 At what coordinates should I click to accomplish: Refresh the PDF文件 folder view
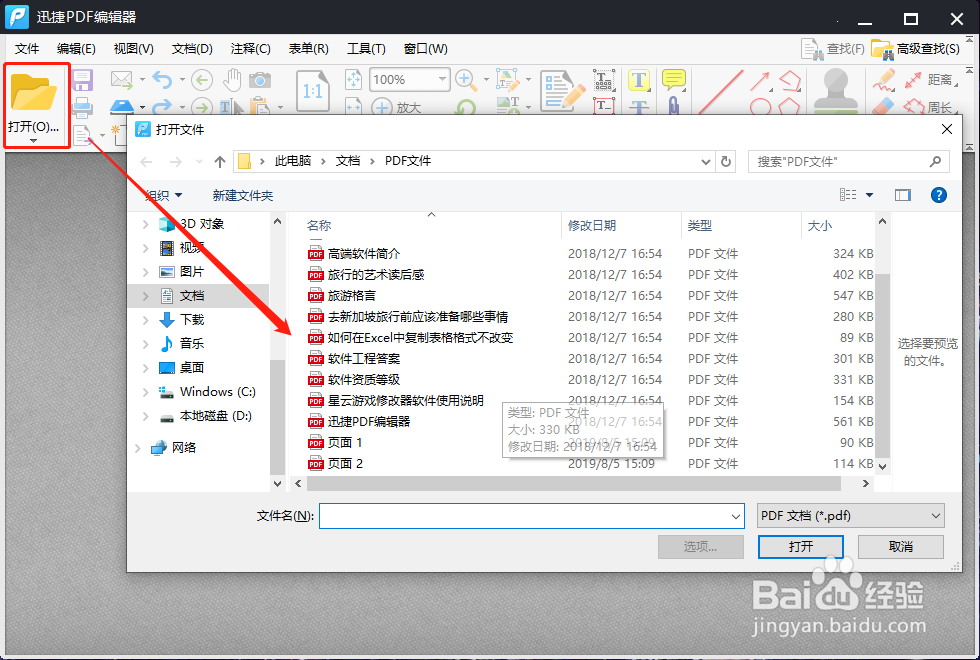click(728, 160)
